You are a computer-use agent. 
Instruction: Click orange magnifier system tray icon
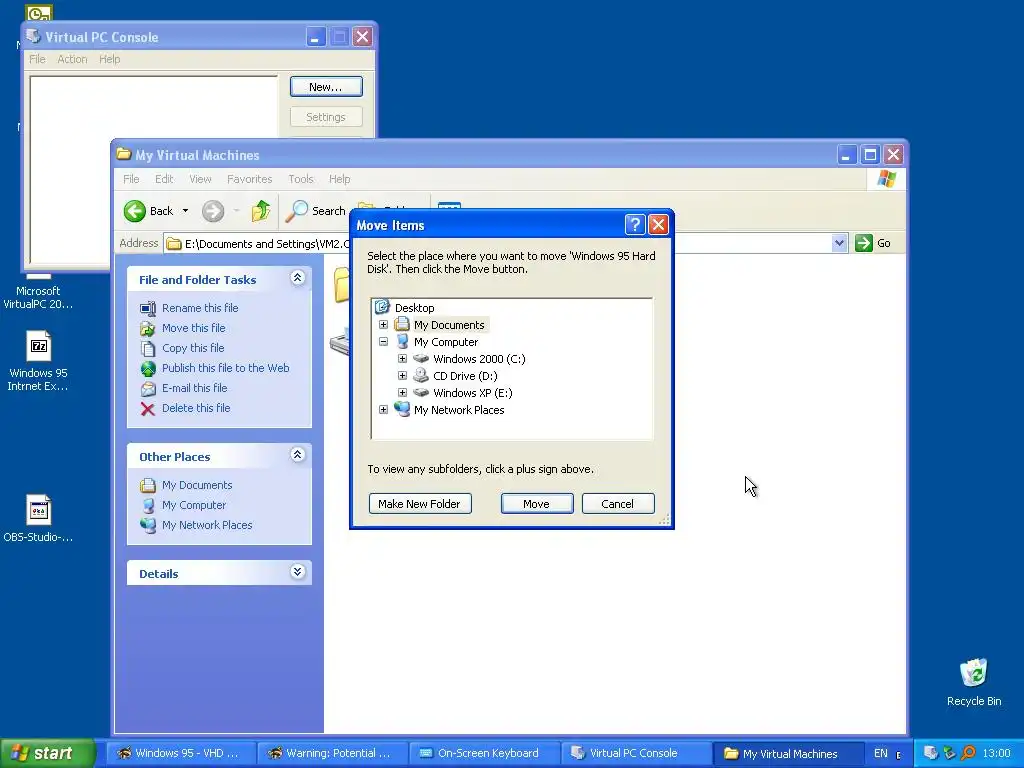968,753
